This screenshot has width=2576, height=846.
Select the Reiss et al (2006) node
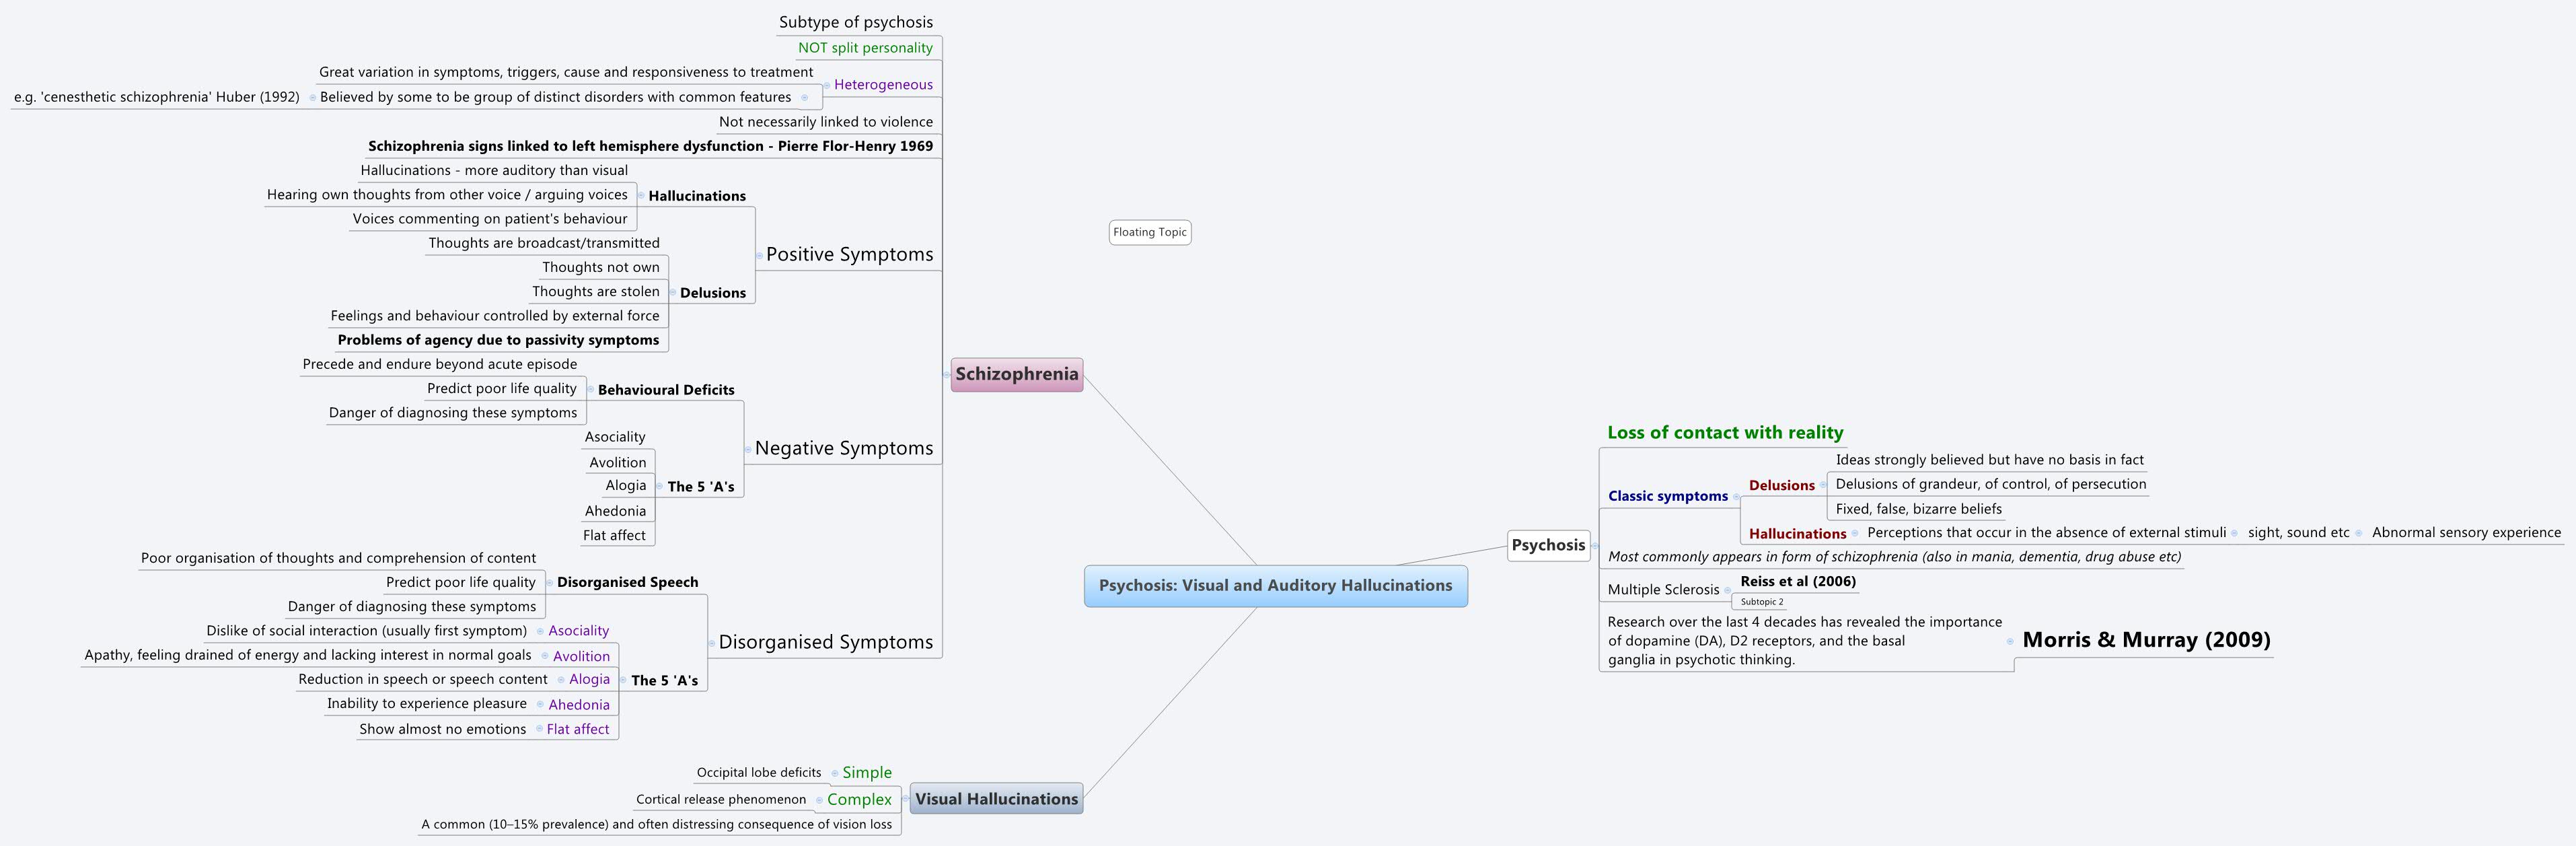tap(1798, 581)
